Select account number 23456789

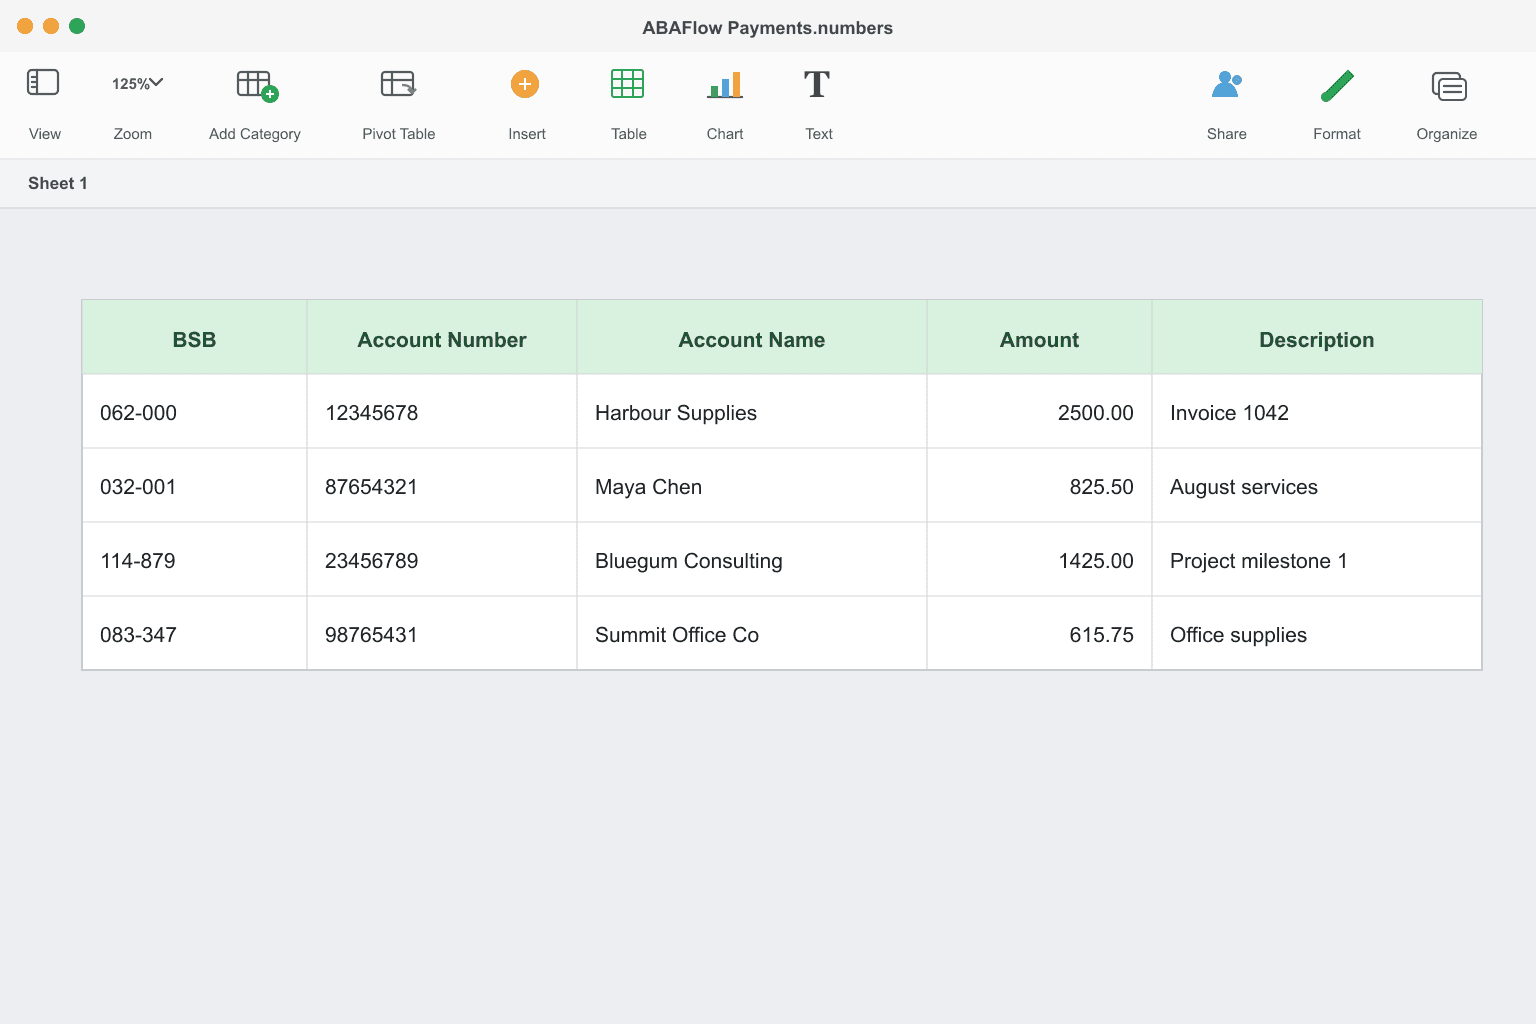coord(442,560)
